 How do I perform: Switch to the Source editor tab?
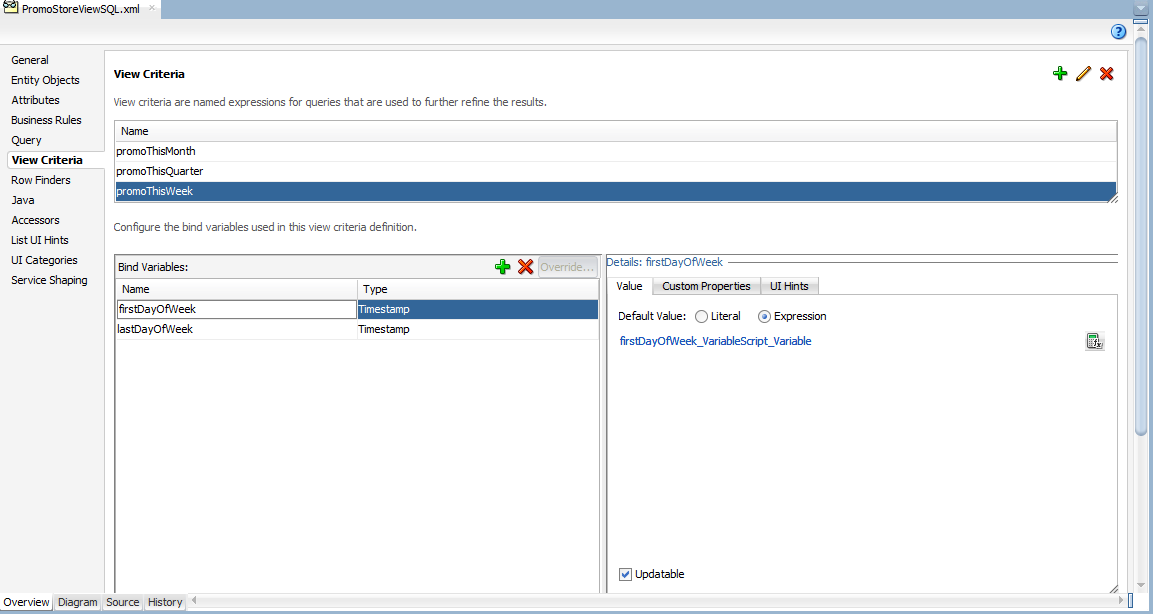[122, 602]
